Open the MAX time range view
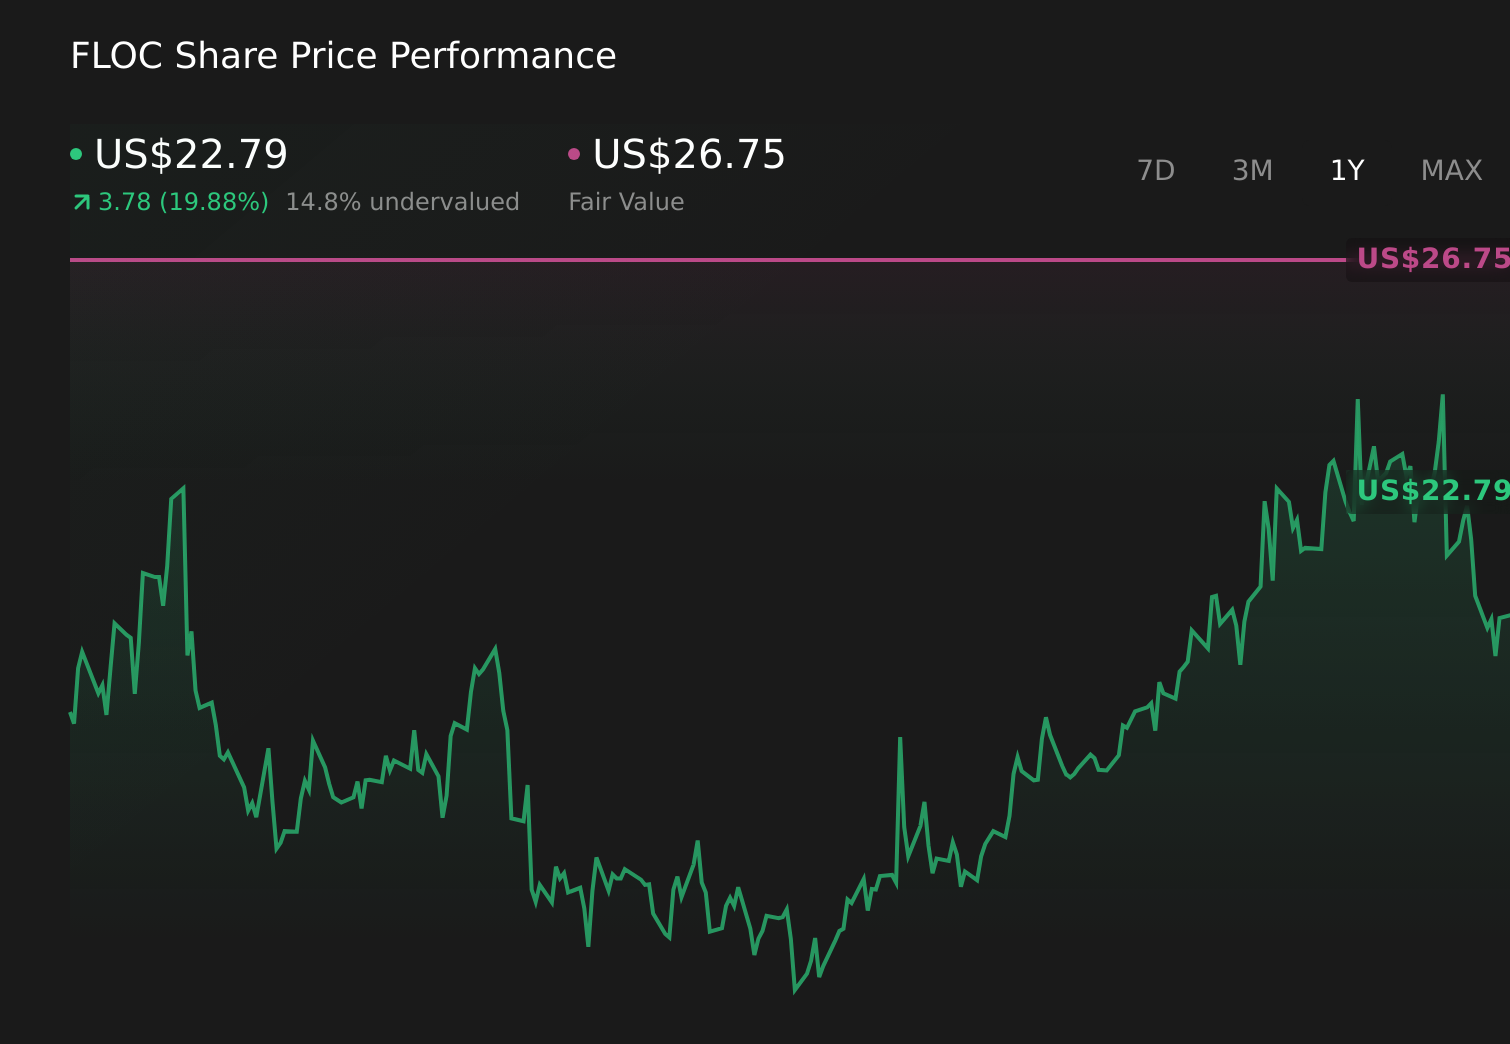The image size is (1510, 1044). click(x=1450, y=170)
